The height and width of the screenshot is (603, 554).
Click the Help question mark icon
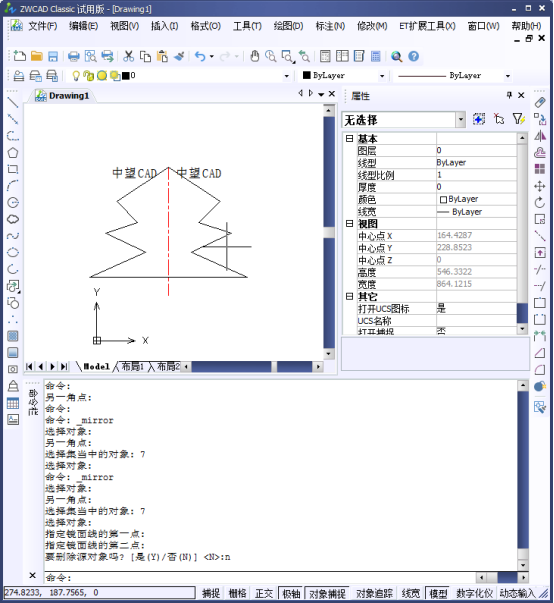[413, 56]
